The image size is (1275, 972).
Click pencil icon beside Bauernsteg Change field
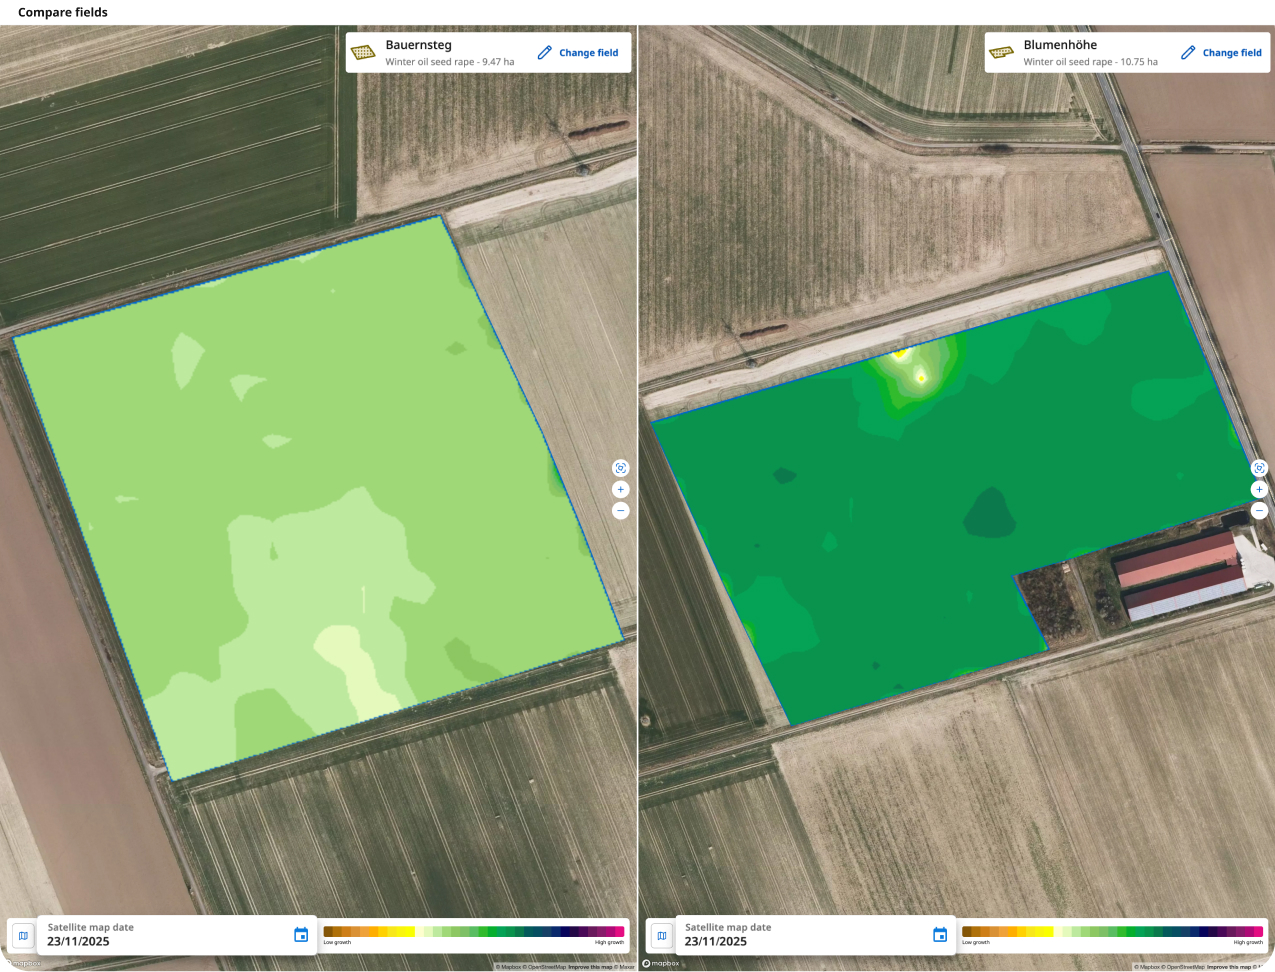click(x=545, y=53)
